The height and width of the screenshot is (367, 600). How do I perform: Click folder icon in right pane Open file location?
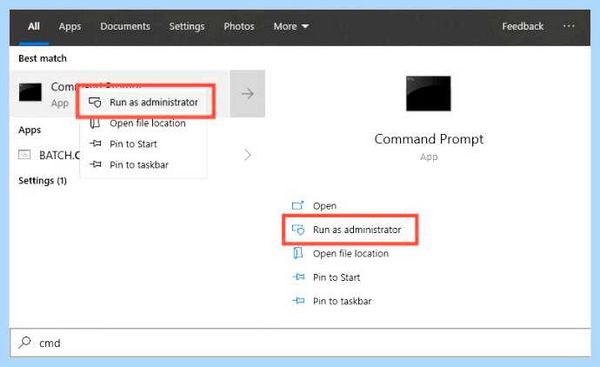coord(298,253)
